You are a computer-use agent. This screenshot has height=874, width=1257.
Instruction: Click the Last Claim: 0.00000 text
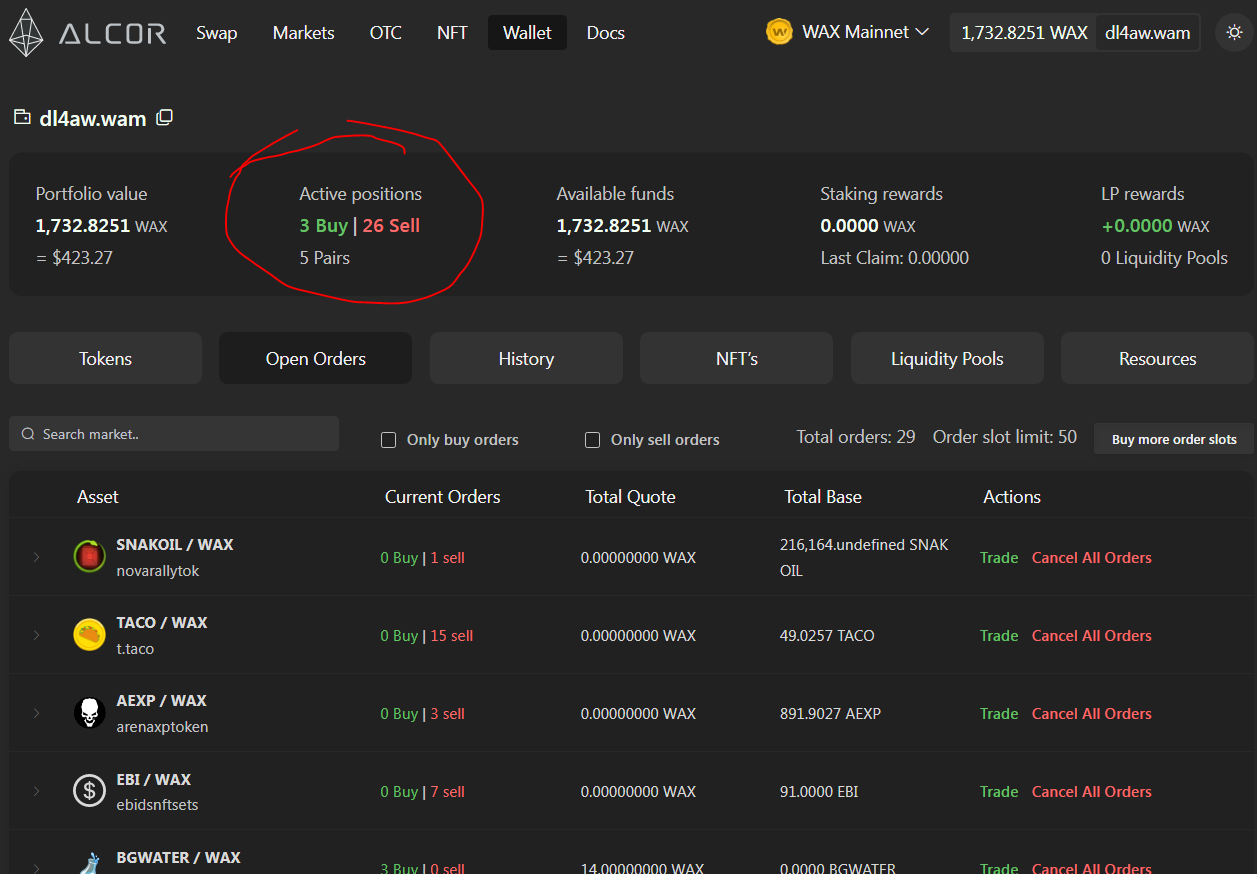pyautogui.click(x=894, y=257)
